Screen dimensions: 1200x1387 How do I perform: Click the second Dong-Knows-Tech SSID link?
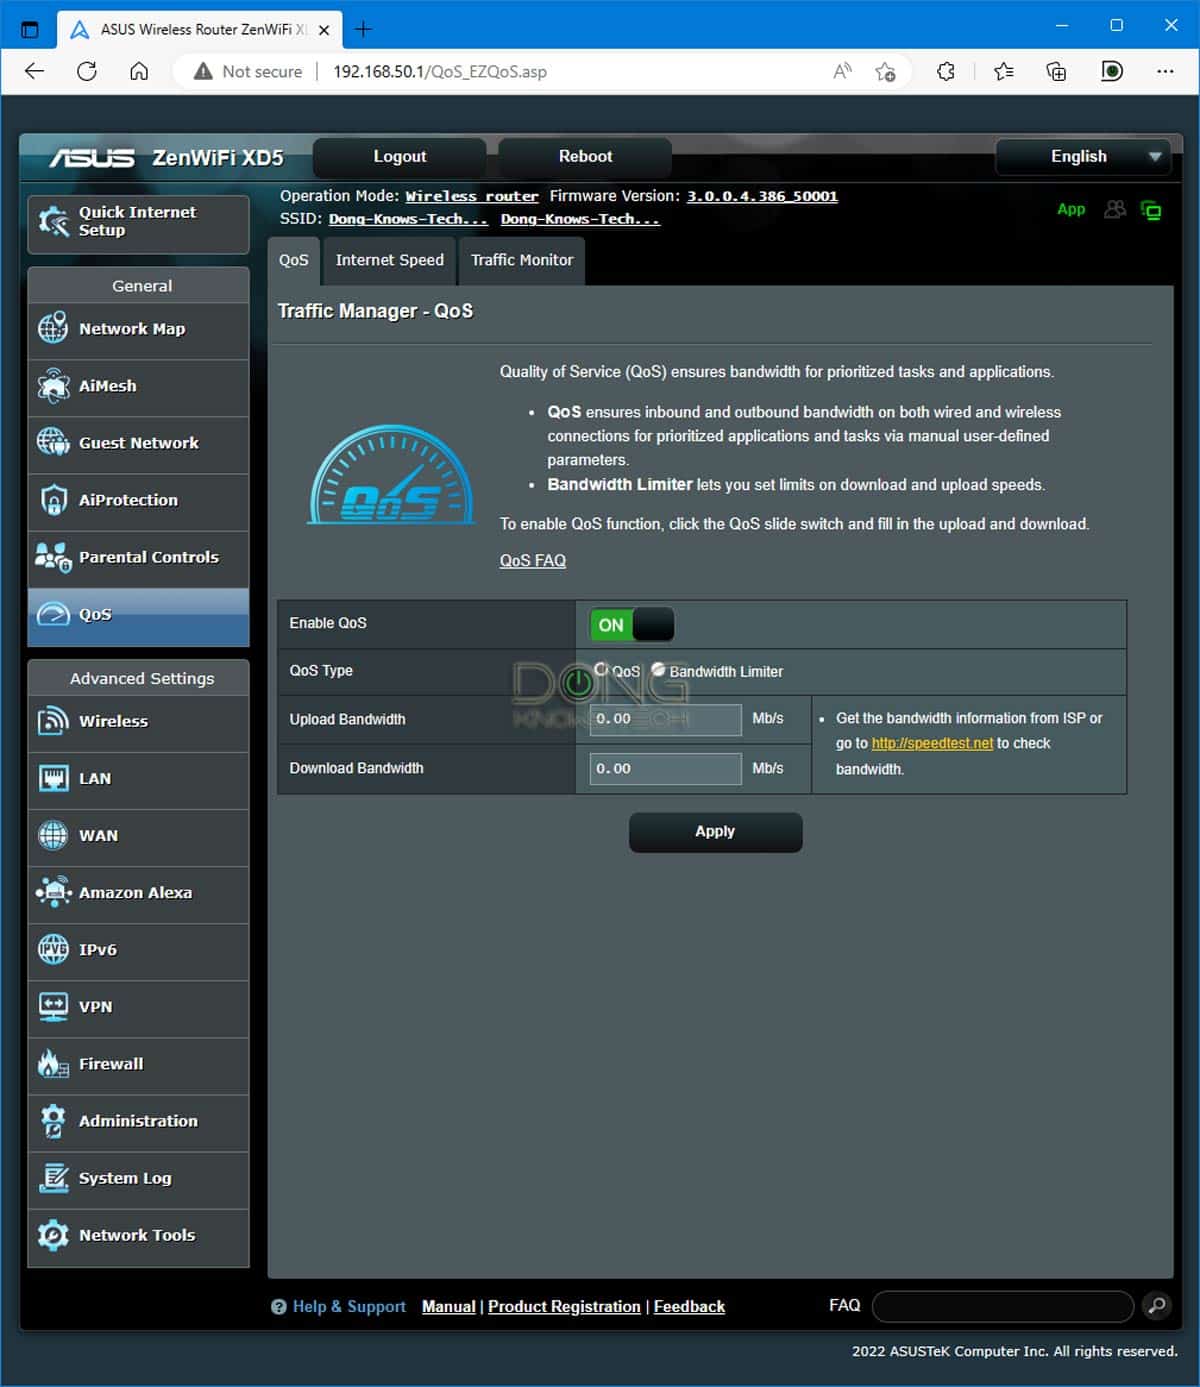tap(580, 219)
